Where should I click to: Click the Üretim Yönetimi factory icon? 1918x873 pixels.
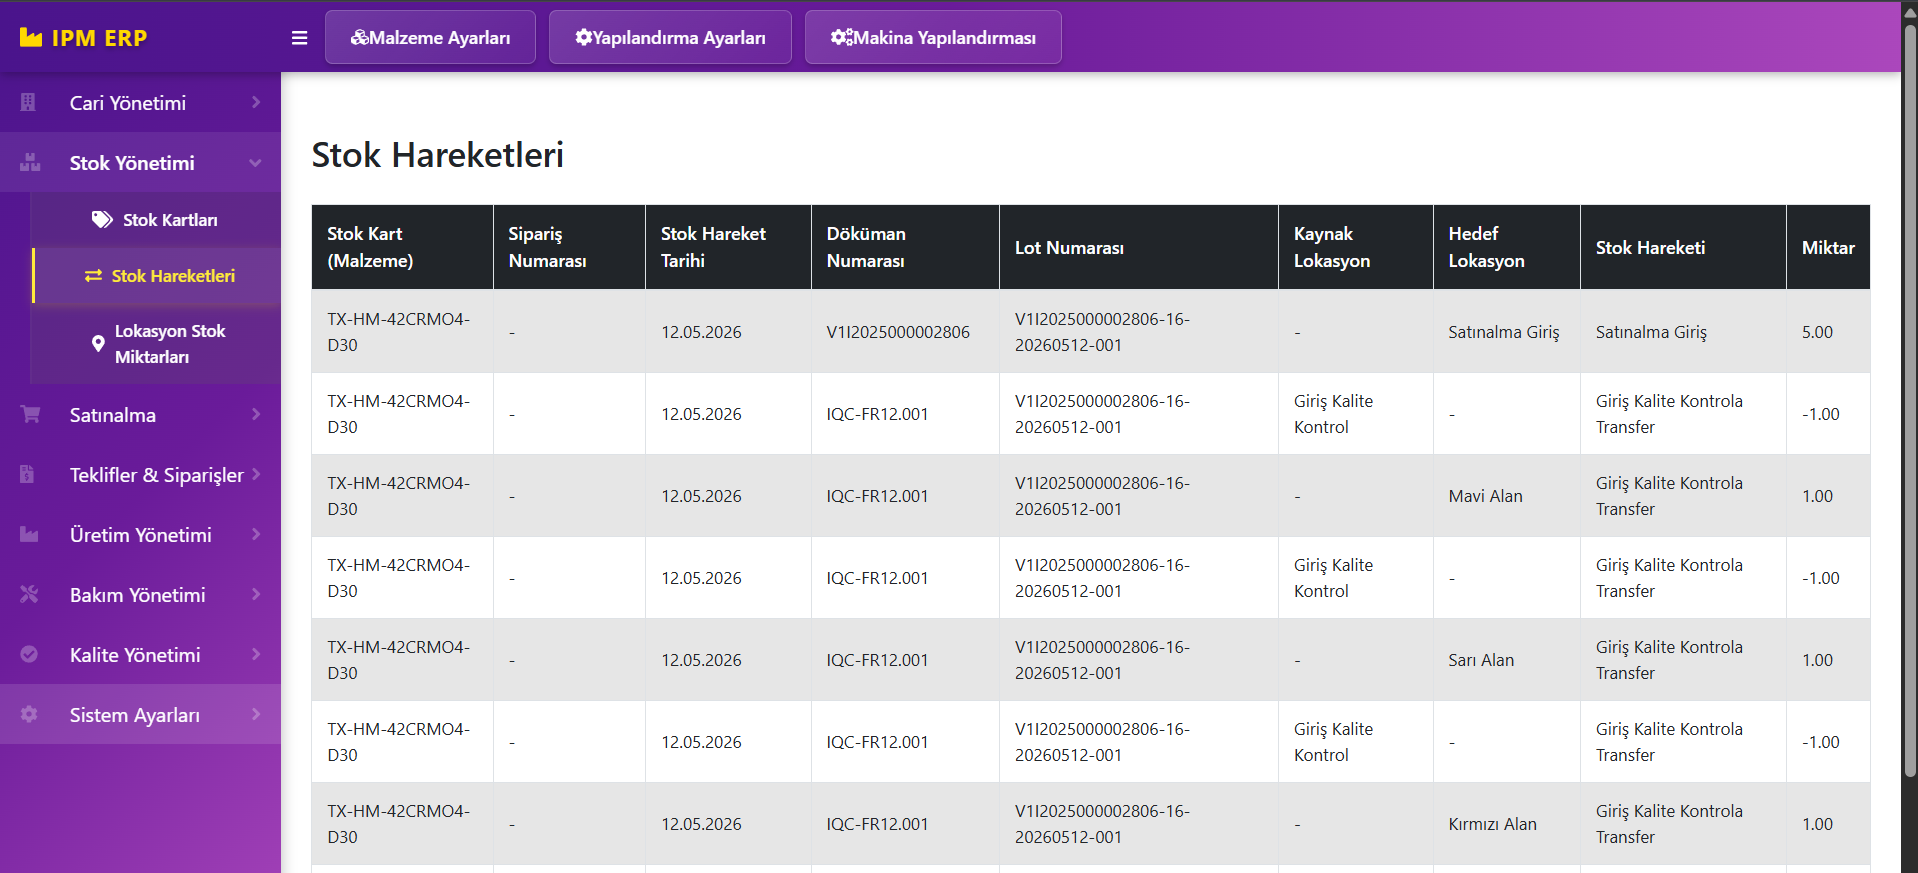29,534
